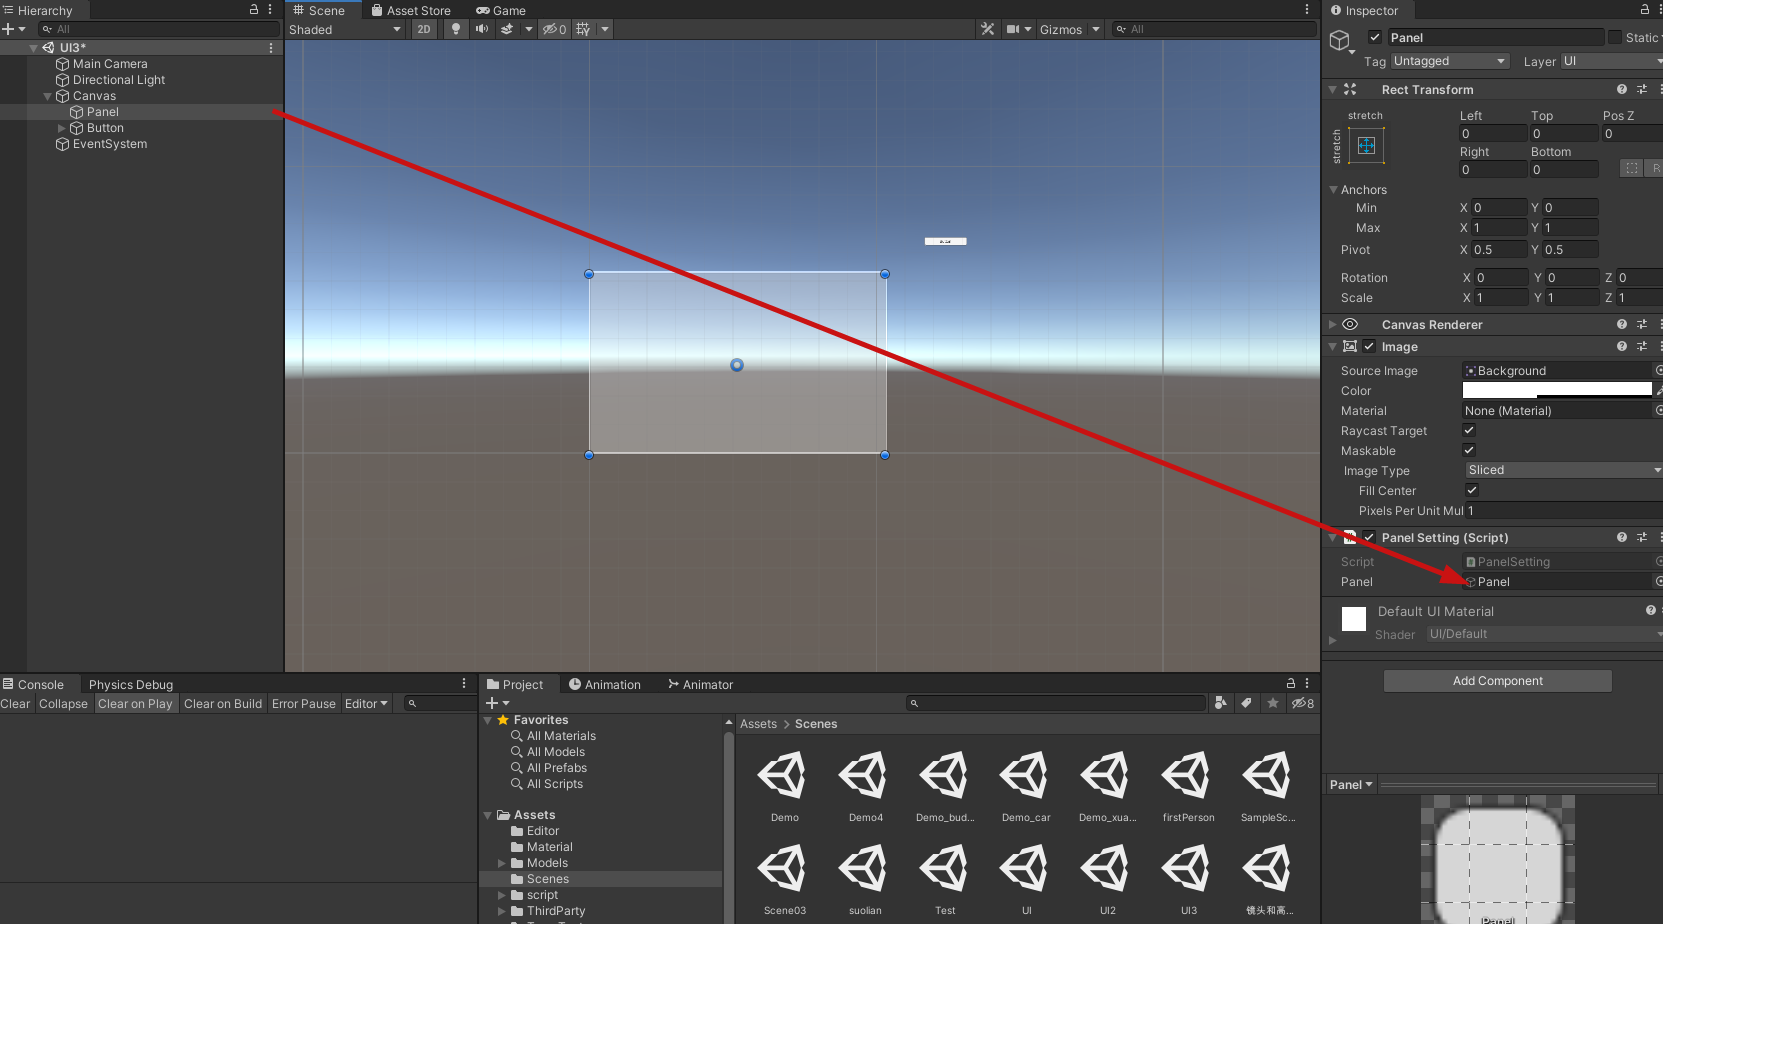The width and height of the screenshot is (1784, 1040).
Task: Open the scene effects icon next to audio
Action: (x=508, y=29)
